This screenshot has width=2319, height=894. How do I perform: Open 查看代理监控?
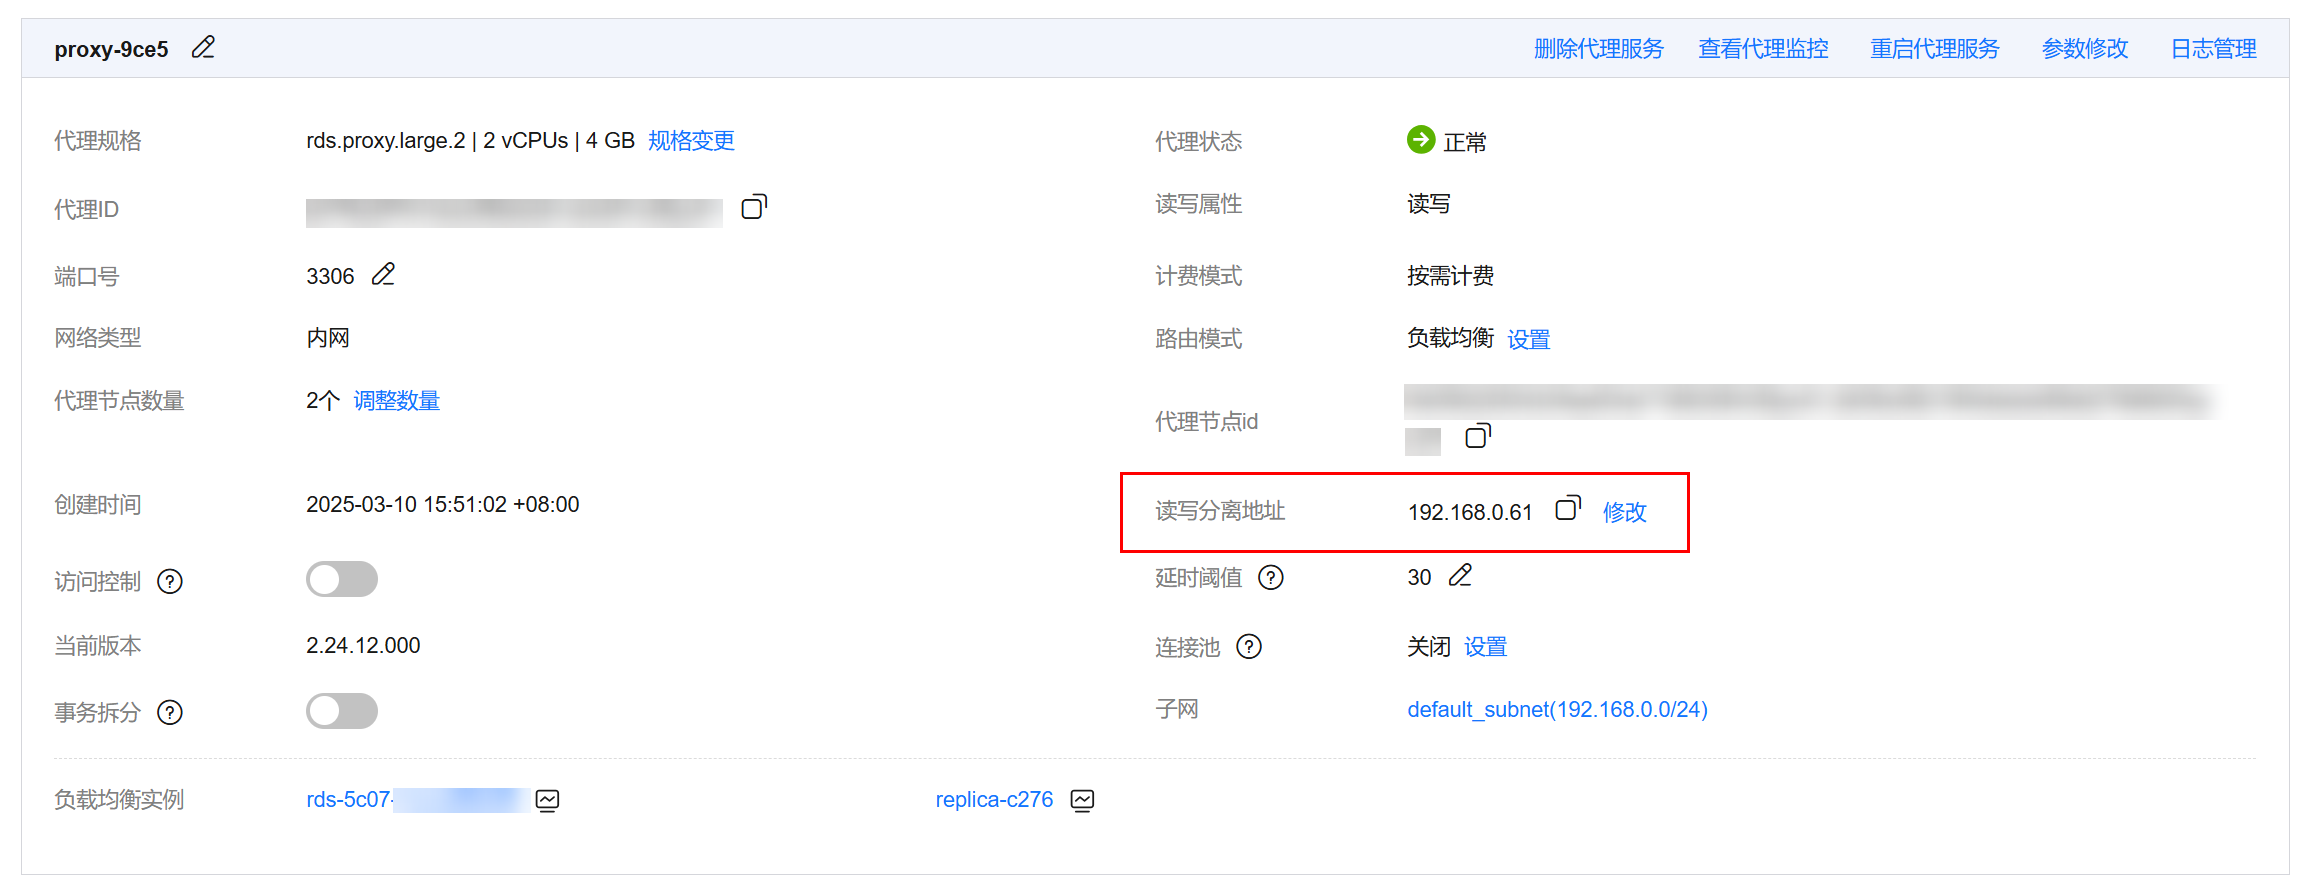coord(1763,49)
